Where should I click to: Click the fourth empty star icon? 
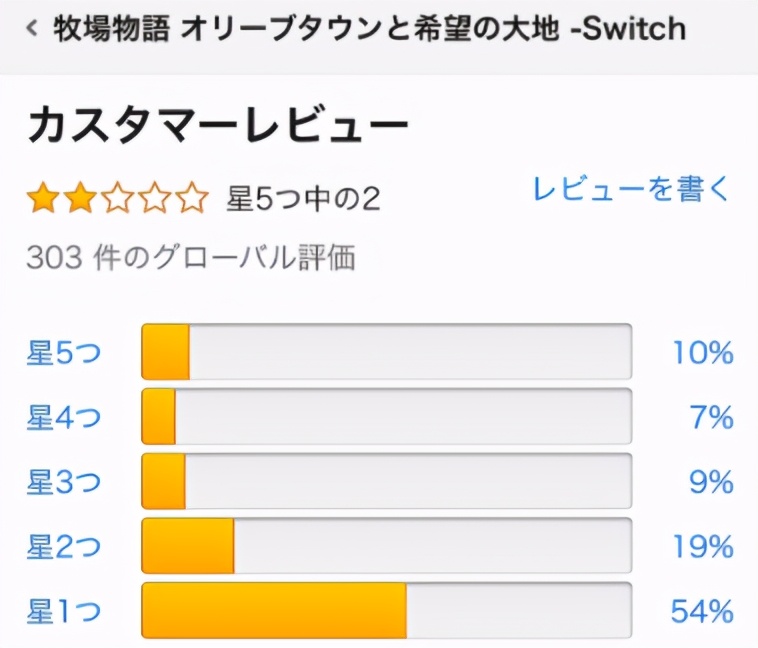[x=154, y=199]
